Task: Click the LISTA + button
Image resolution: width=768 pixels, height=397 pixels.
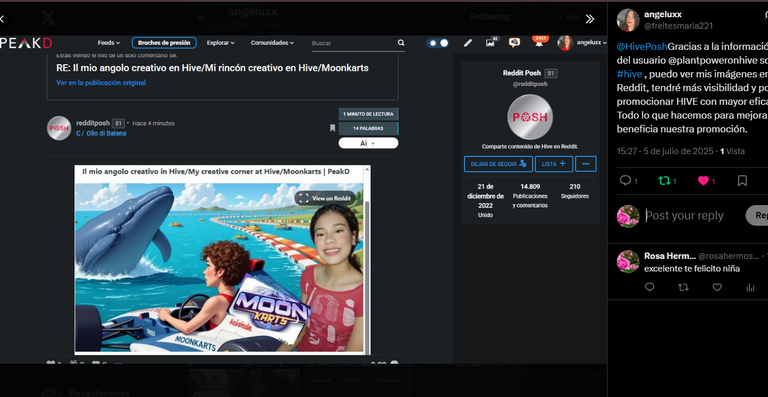Action: 554,164
